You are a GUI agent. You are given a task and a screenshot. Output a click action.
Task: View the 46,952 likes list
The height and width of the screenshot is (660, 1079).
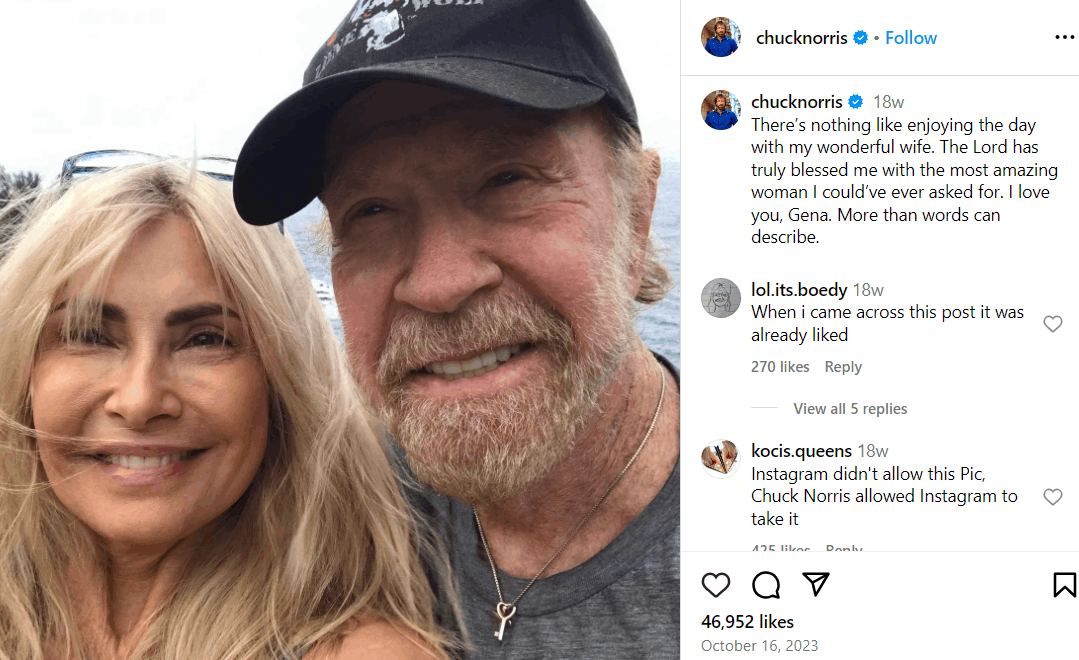tap(747, 622)
